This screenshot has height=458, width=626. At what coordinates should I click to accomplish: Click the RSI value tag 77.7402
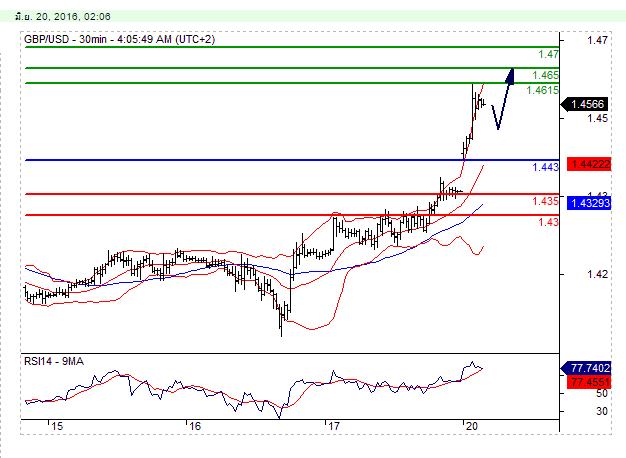(586, 368)
